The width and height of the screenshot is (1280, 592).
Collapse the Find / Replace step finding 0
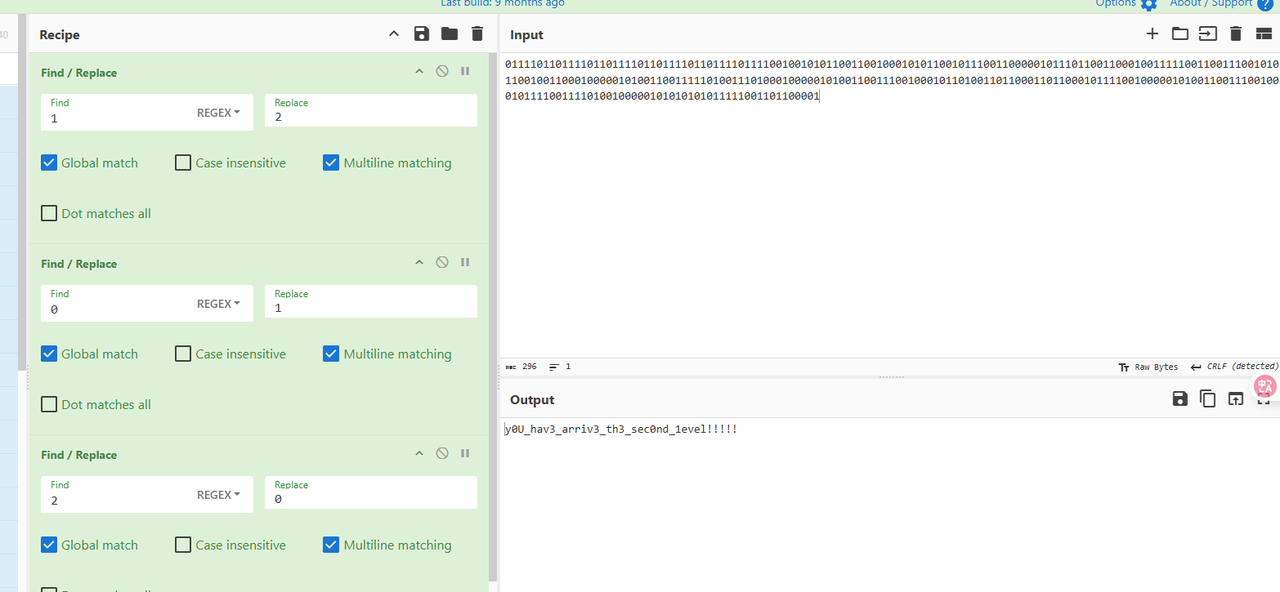point(420,263)
